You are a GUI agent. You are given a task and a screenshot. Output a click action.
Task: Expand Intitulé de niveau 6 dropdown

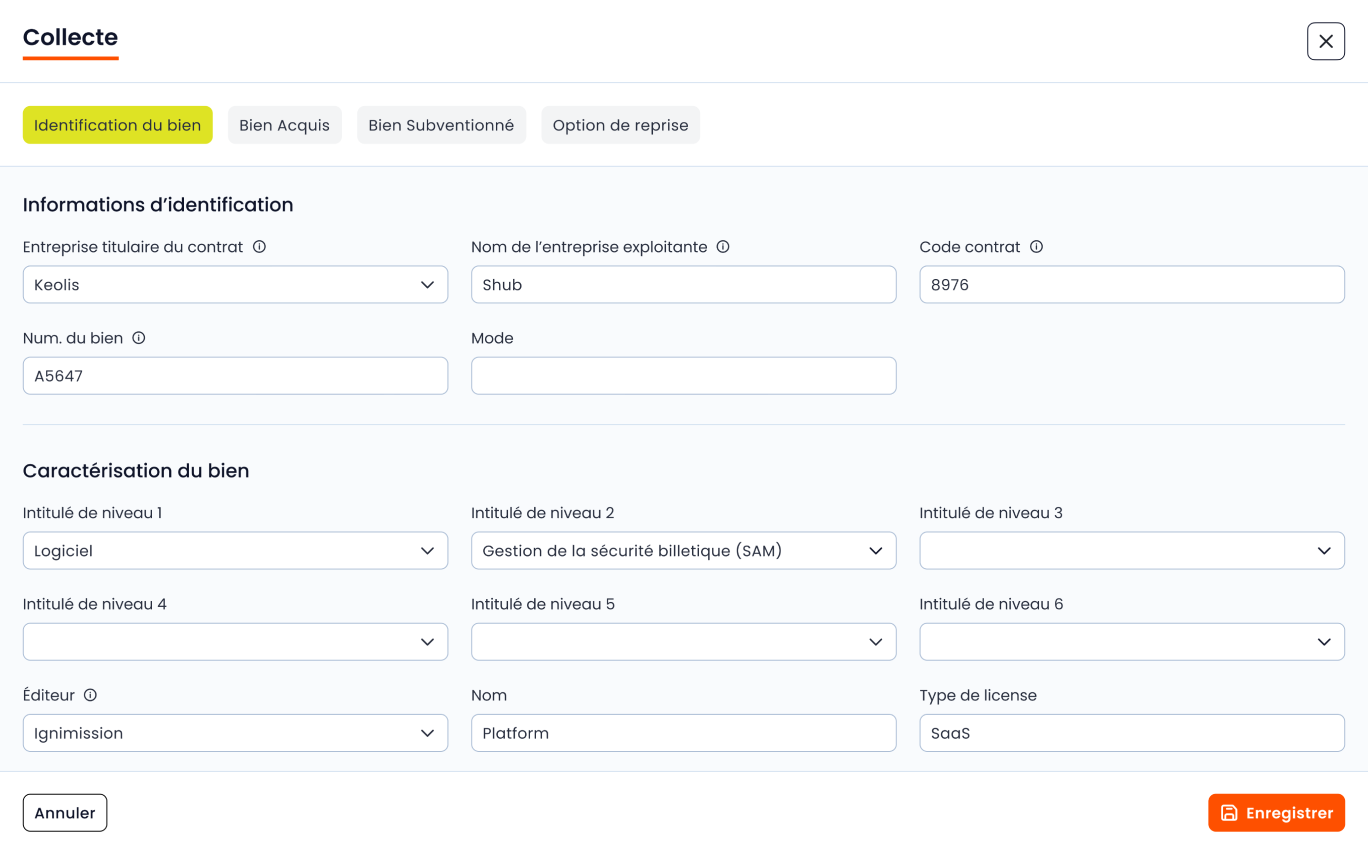point(1131,642)
